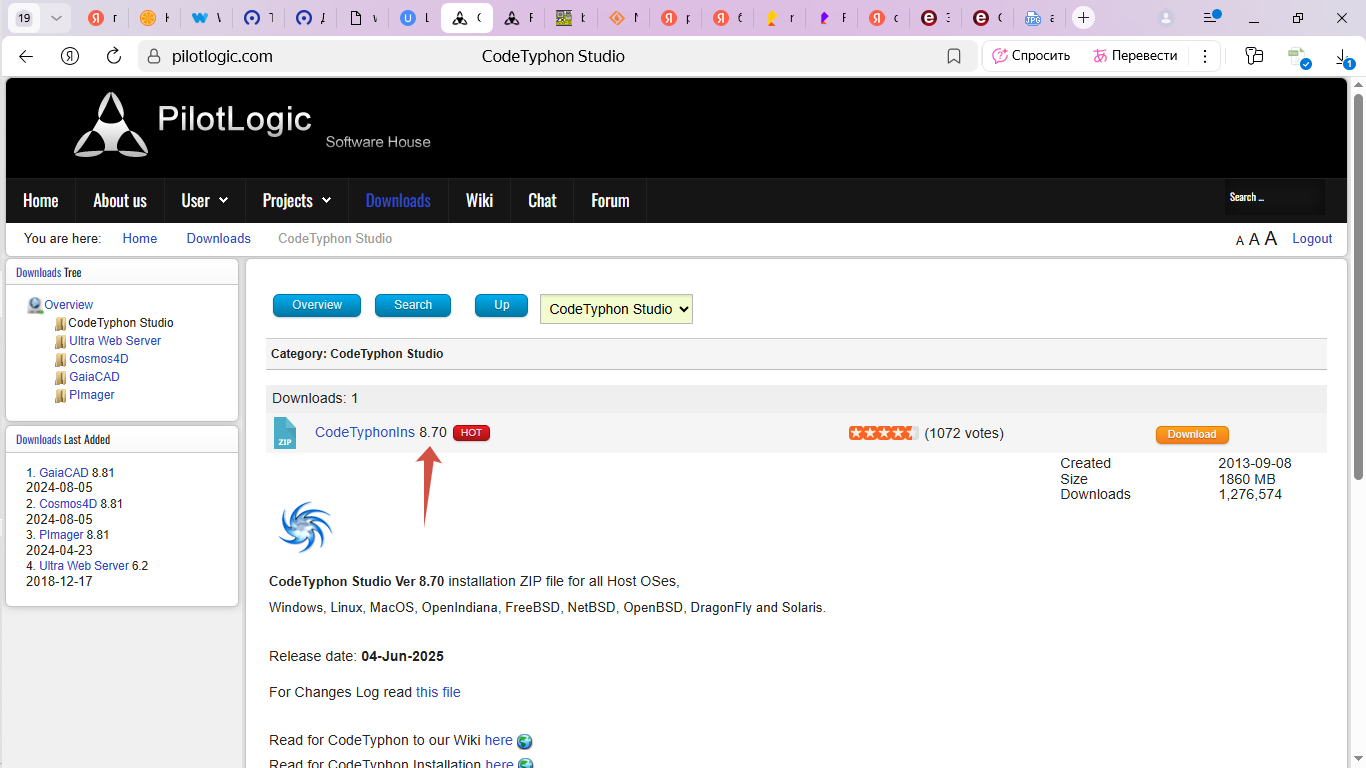Open a new tab with the plus button

coord(1083,18)
